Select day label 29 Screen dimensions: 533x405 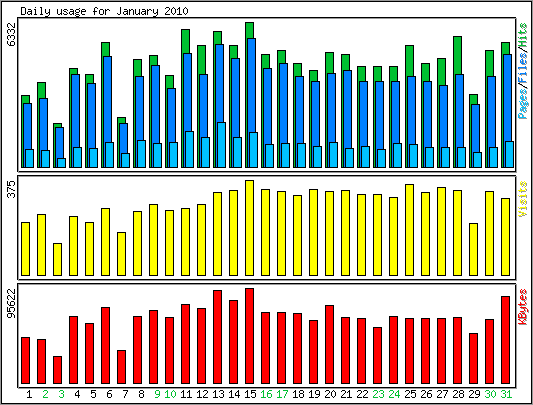(474, 394)
